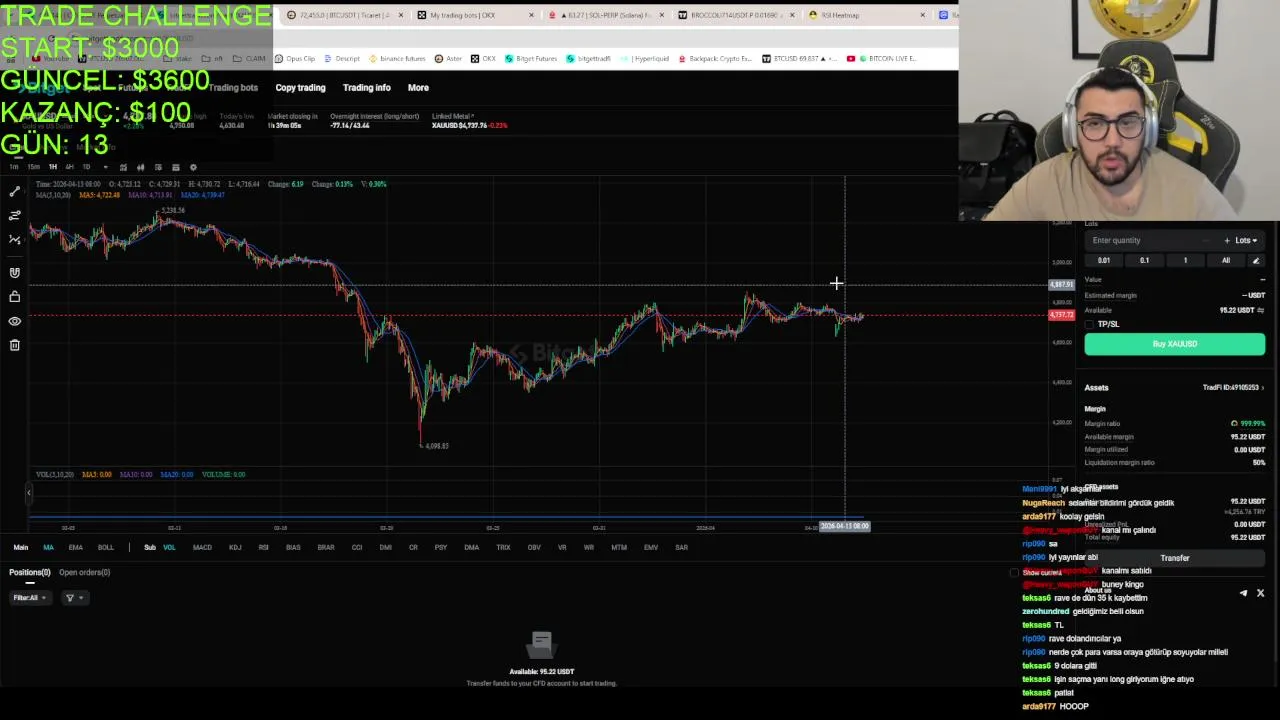This screenshot has height=720, width=1280.
Task: Hide all drawings with eye icon
Action: tap(14, 321)
